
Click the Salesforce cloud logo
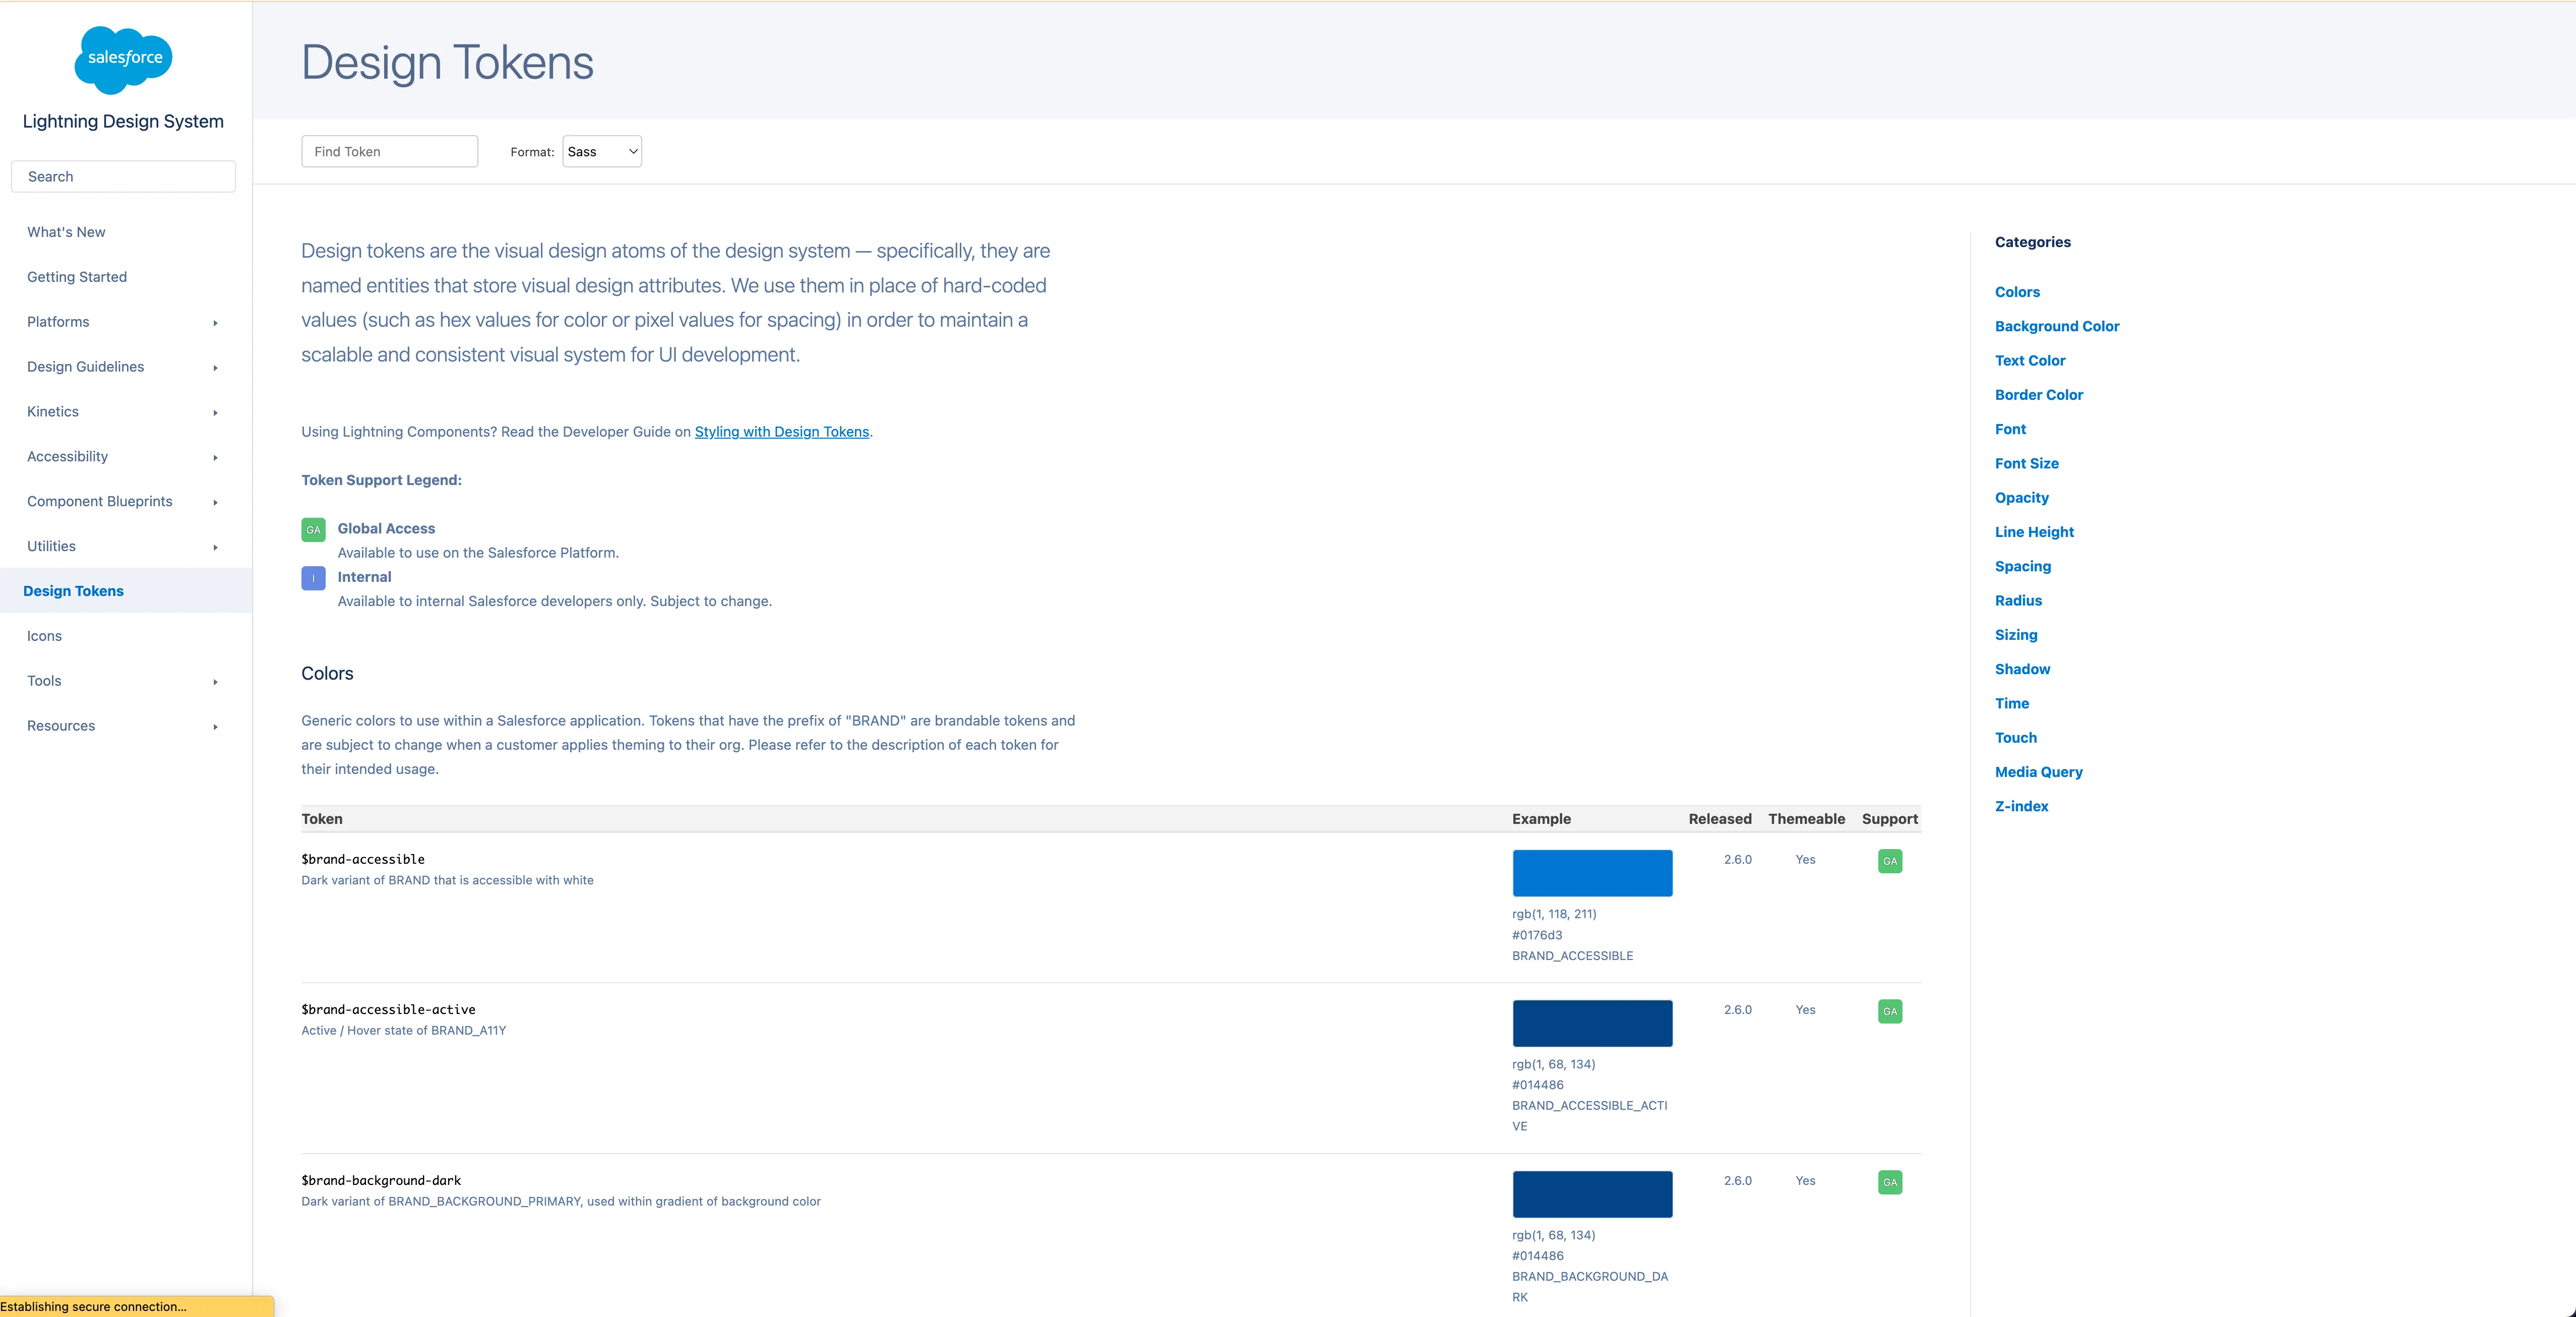click(123, 59)
